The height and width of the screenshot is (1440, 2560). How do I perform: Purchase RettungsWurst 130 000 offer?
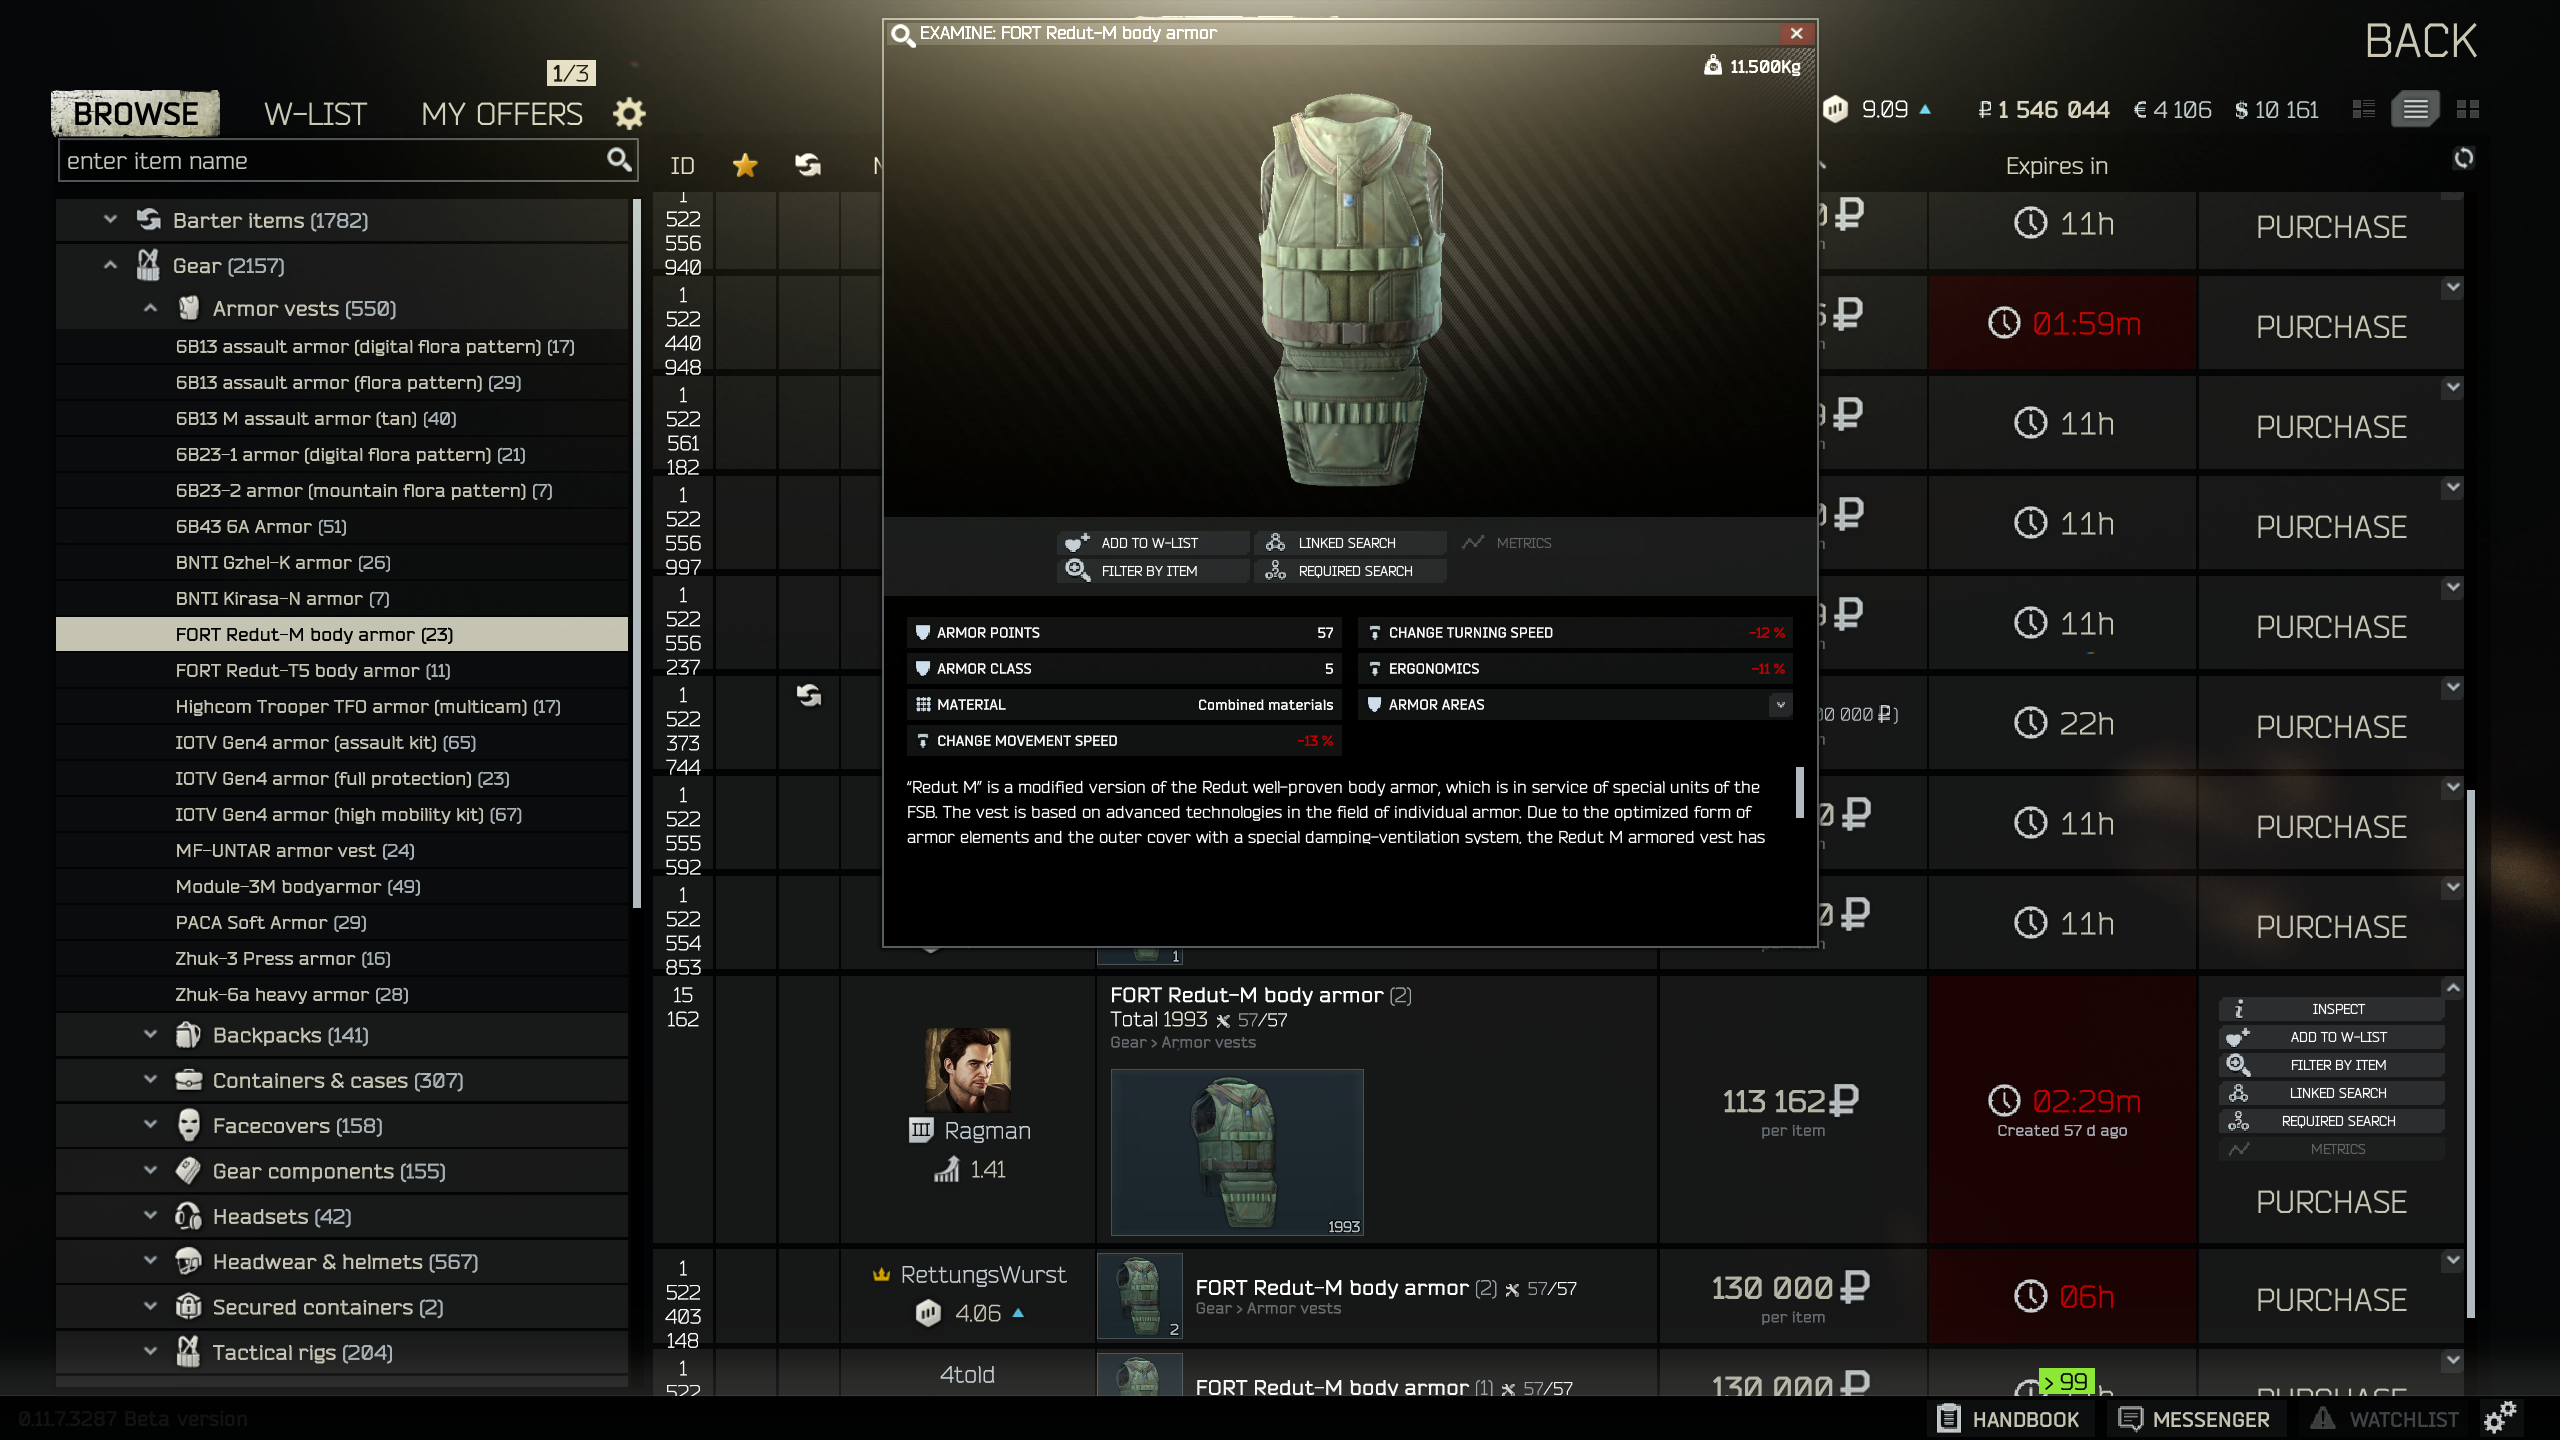click(2331, 1299)
